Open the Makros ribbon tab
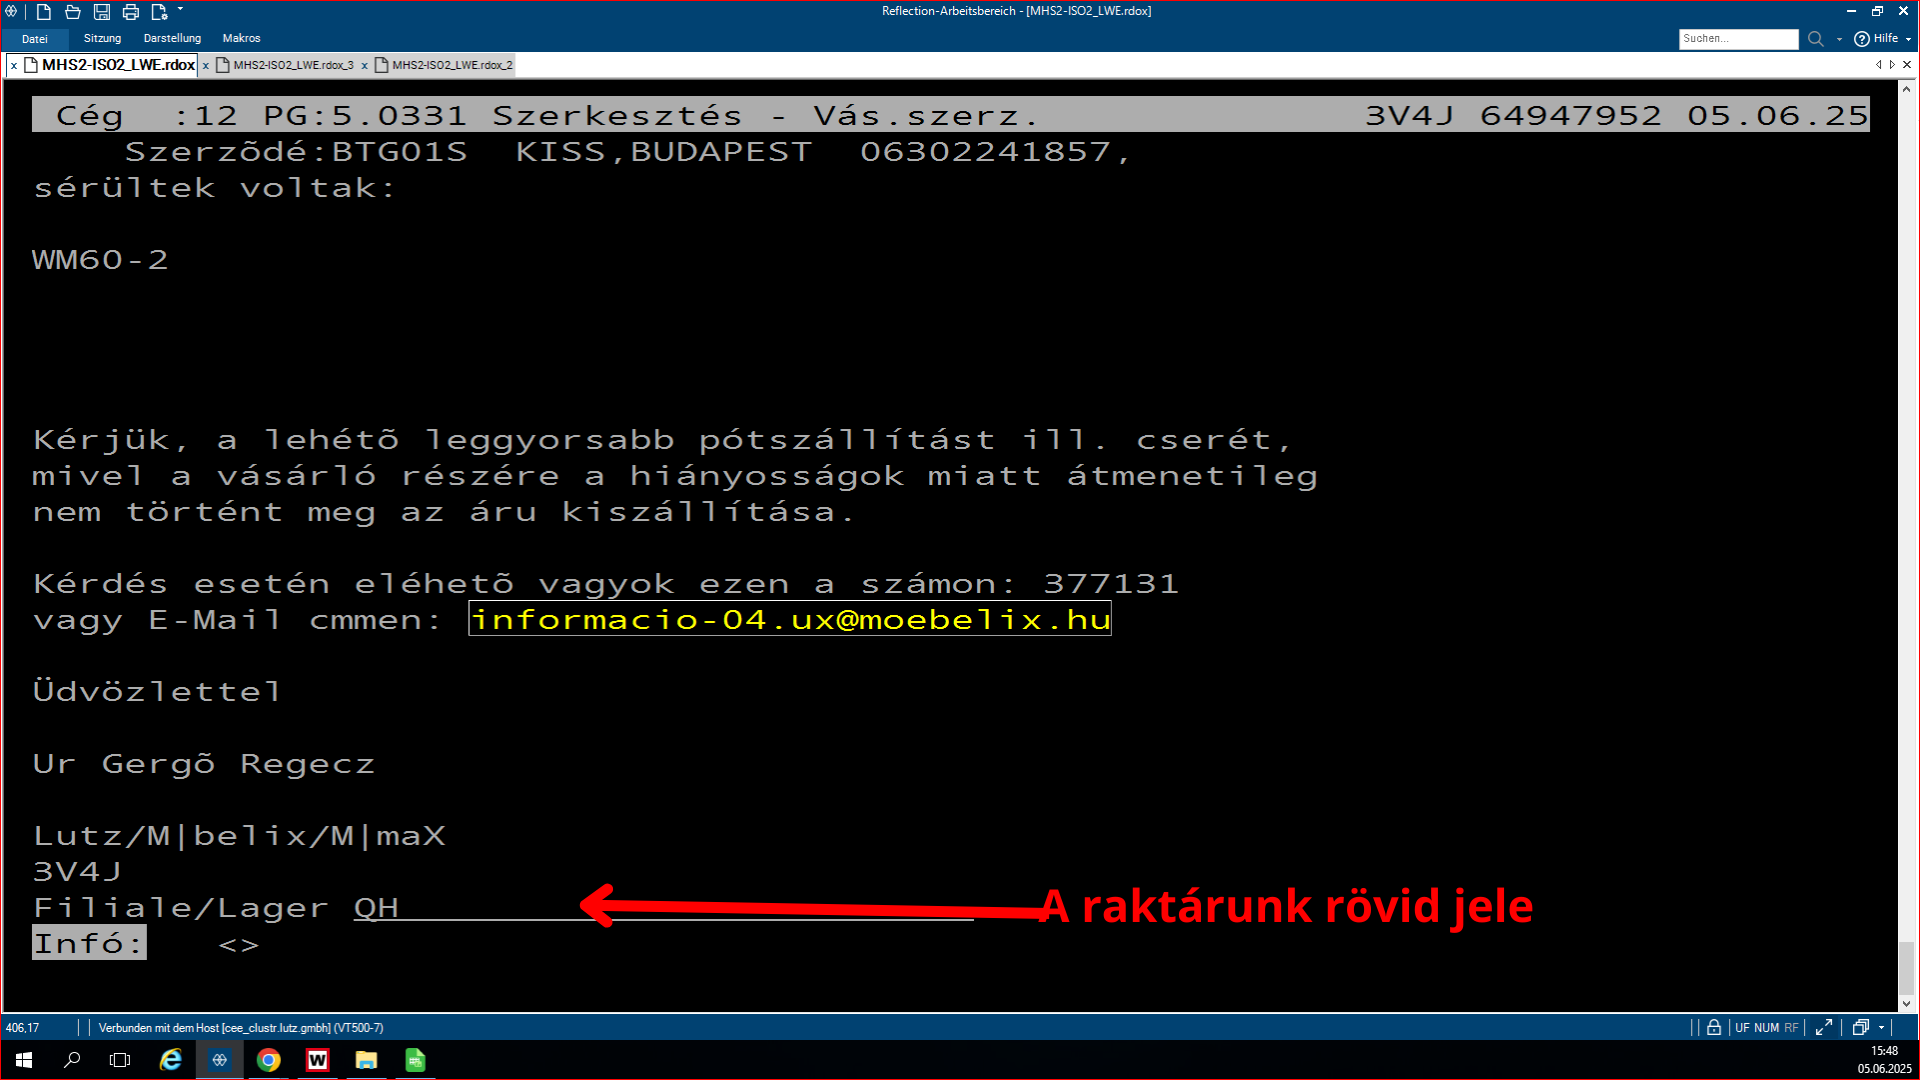Screen dimensions: 1920x1080 [x=241, y=39]
